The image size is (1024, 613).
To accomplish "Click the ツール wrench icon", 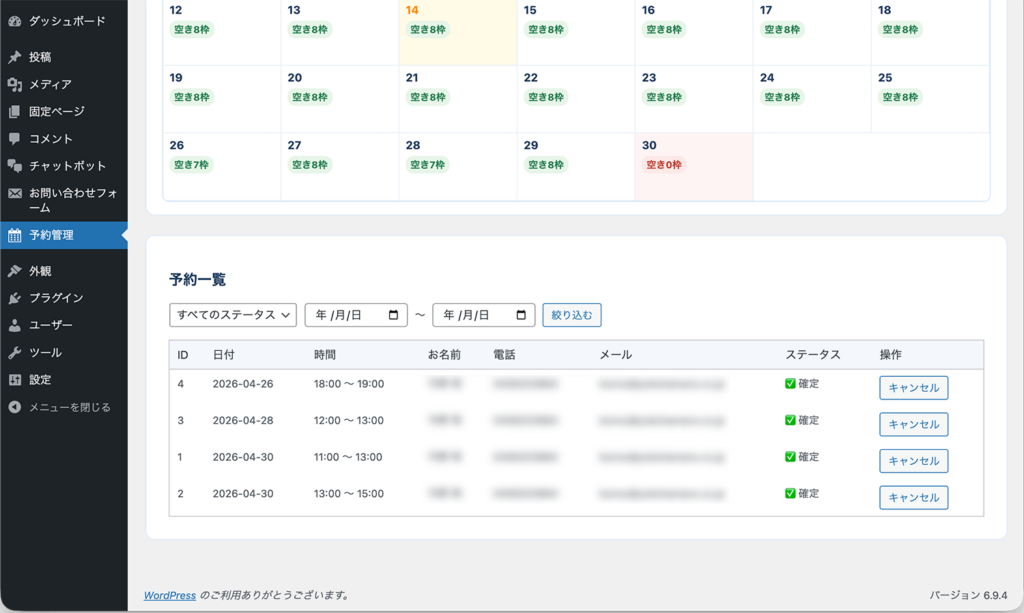I will (x=14, y=353).
